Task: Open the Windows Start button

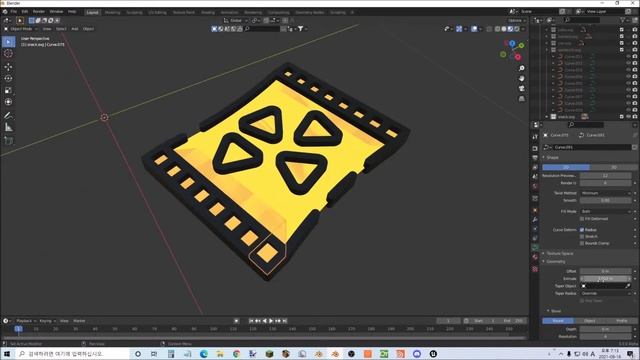Action: [7, 354]
